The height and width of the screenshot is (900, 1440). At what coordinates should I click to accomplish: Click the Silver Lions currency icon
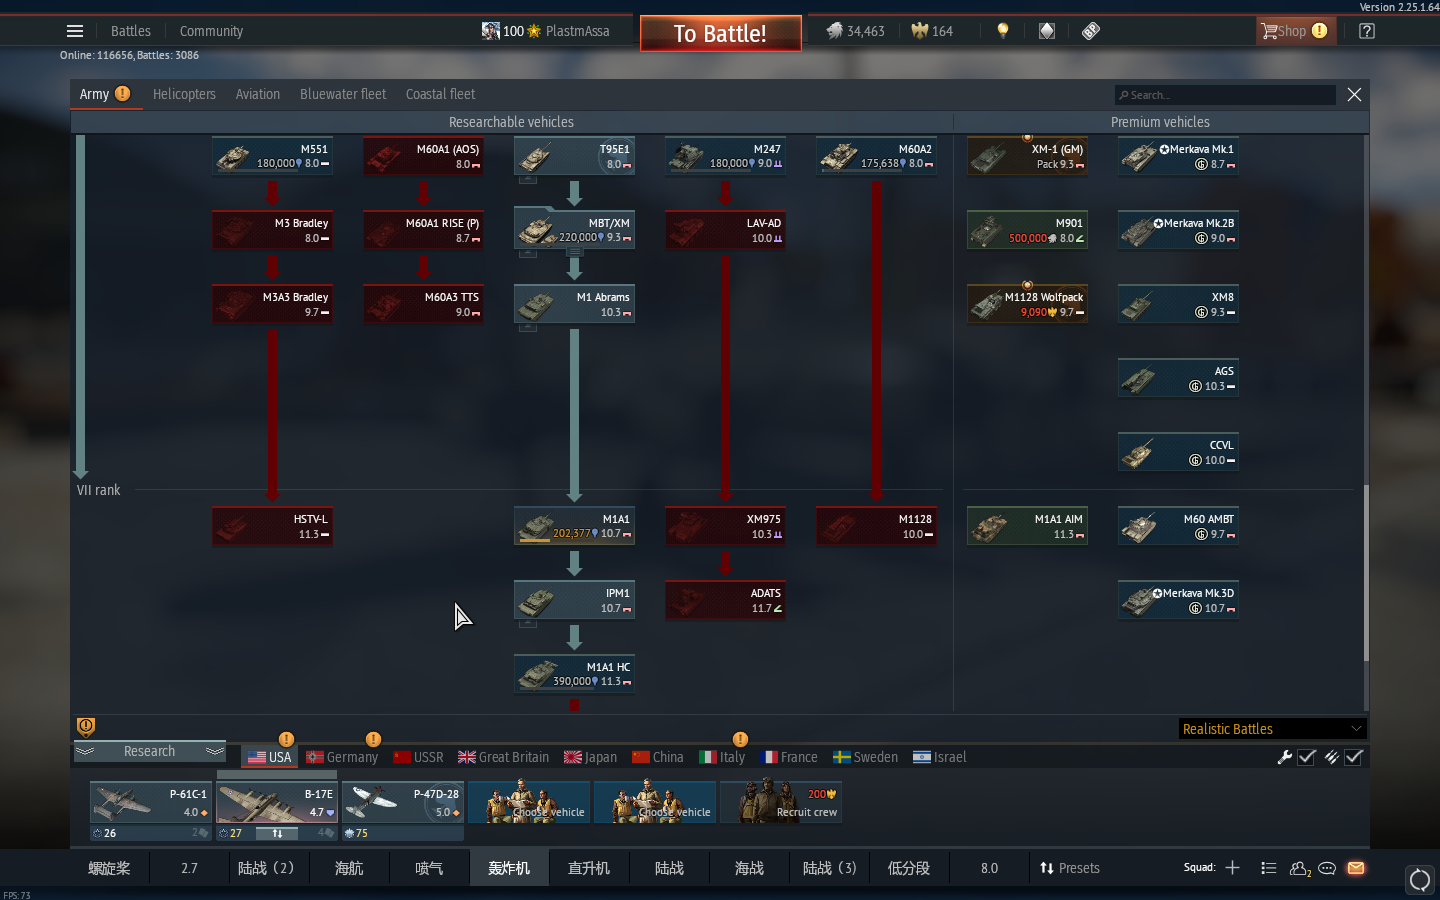point(835,31)
